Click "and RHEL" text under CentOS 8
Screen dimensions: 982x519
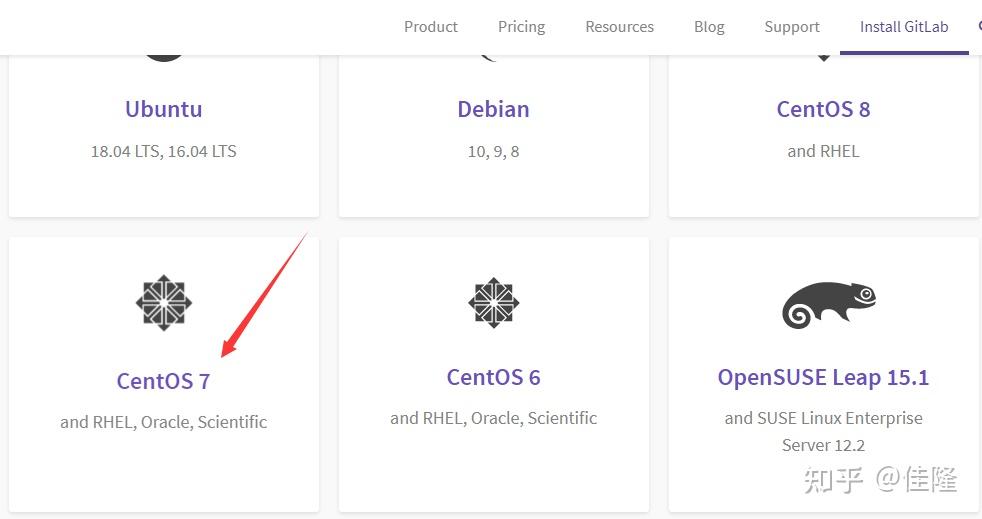click(823, 152)
